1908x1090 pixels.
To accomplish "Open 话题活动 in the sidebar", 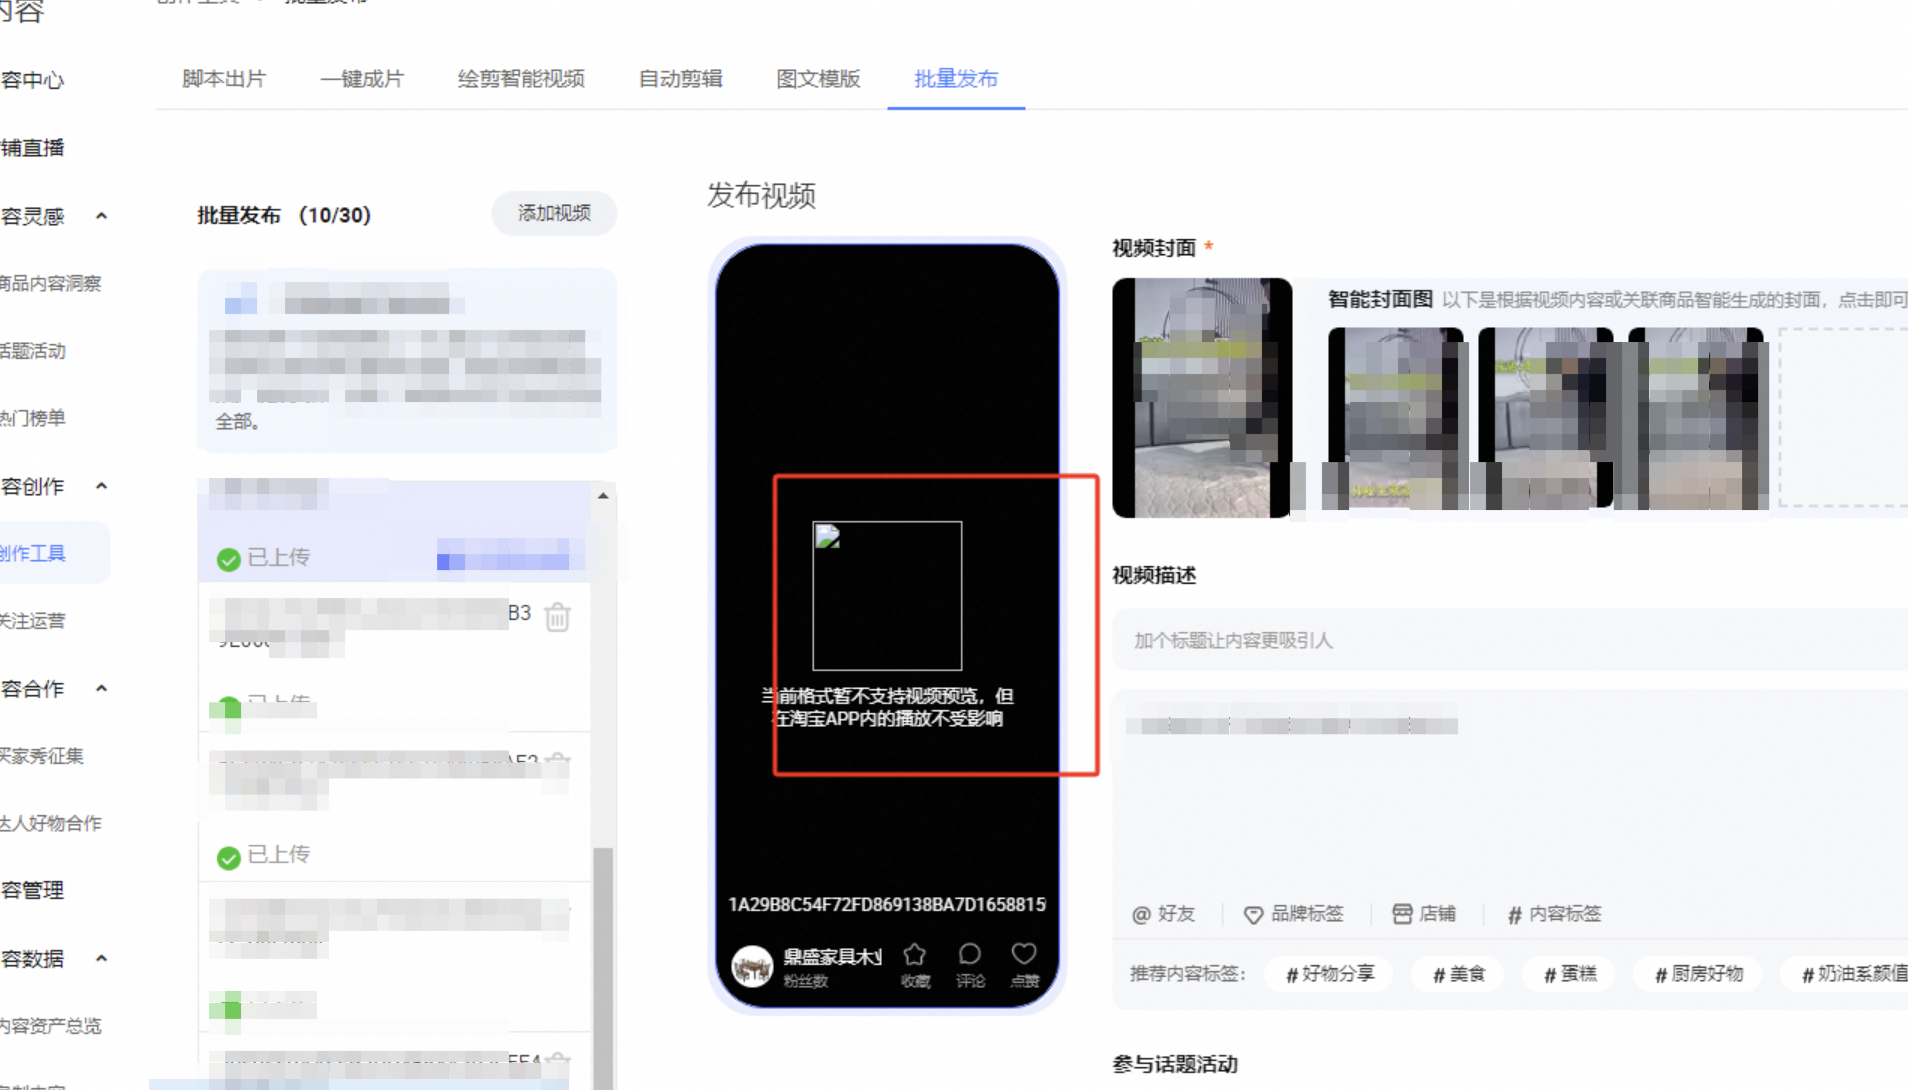I will coord(33,351).
